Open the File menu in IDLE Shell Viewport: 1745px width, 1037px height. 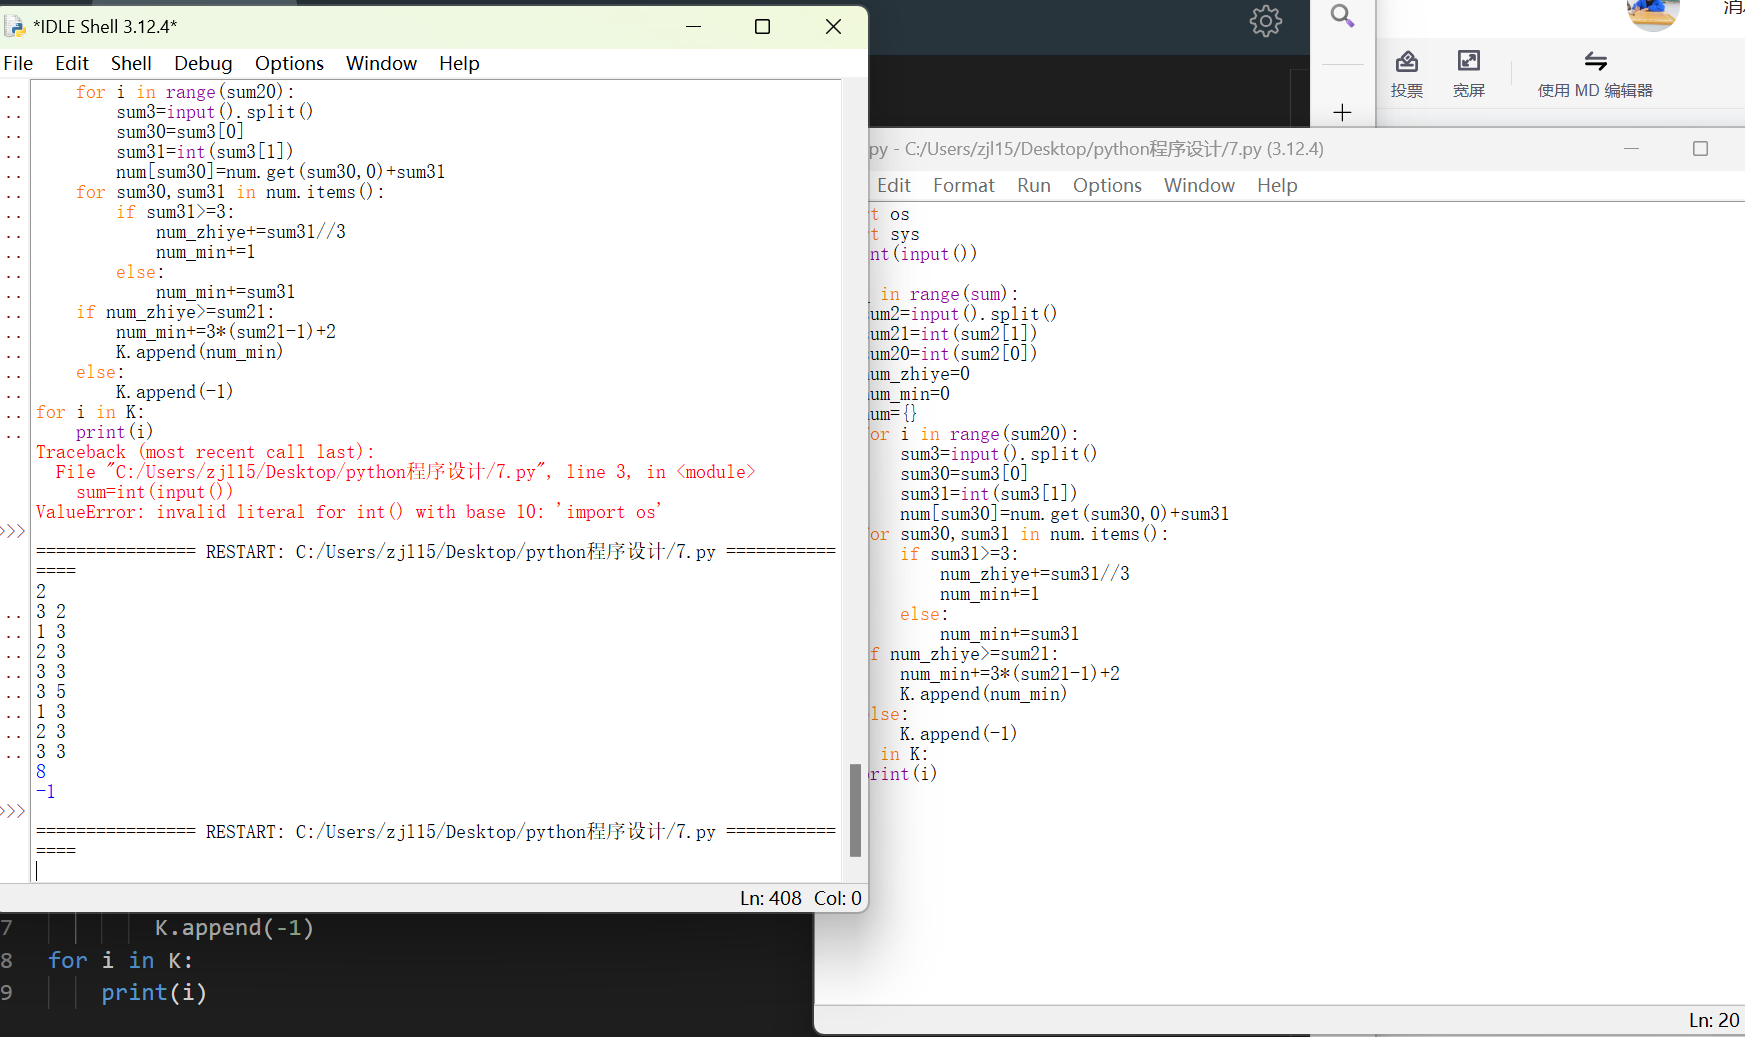18,63
